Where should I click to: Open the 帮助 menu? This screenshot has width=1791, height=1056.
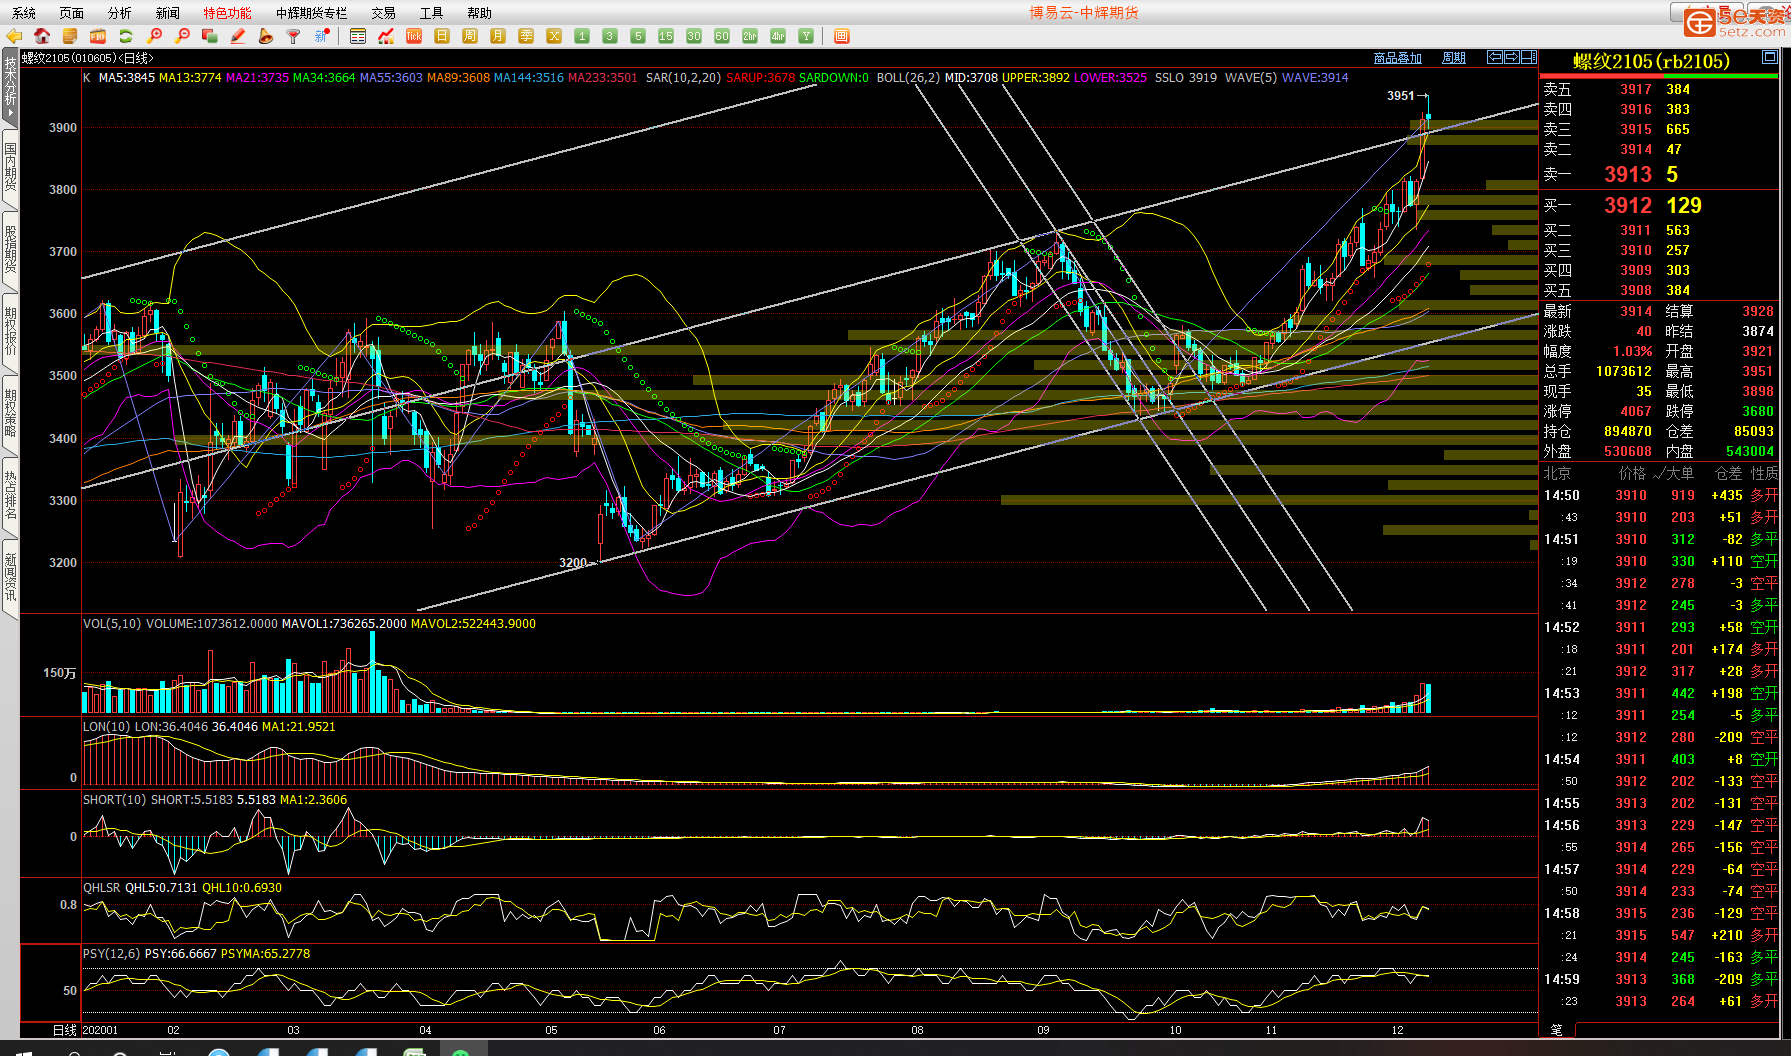pos(480,13)
